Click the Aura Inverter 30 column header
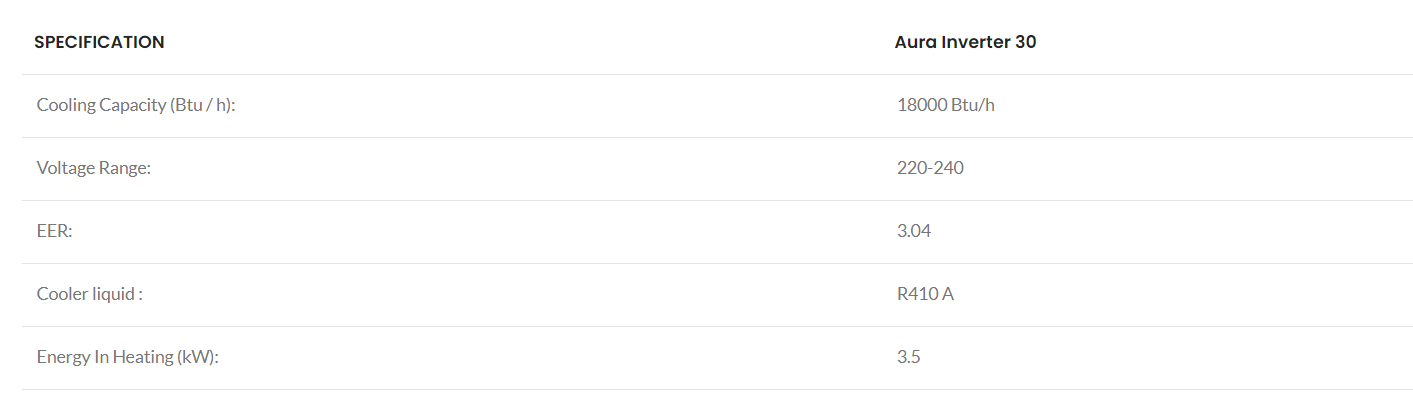 (x=965, y=42)
